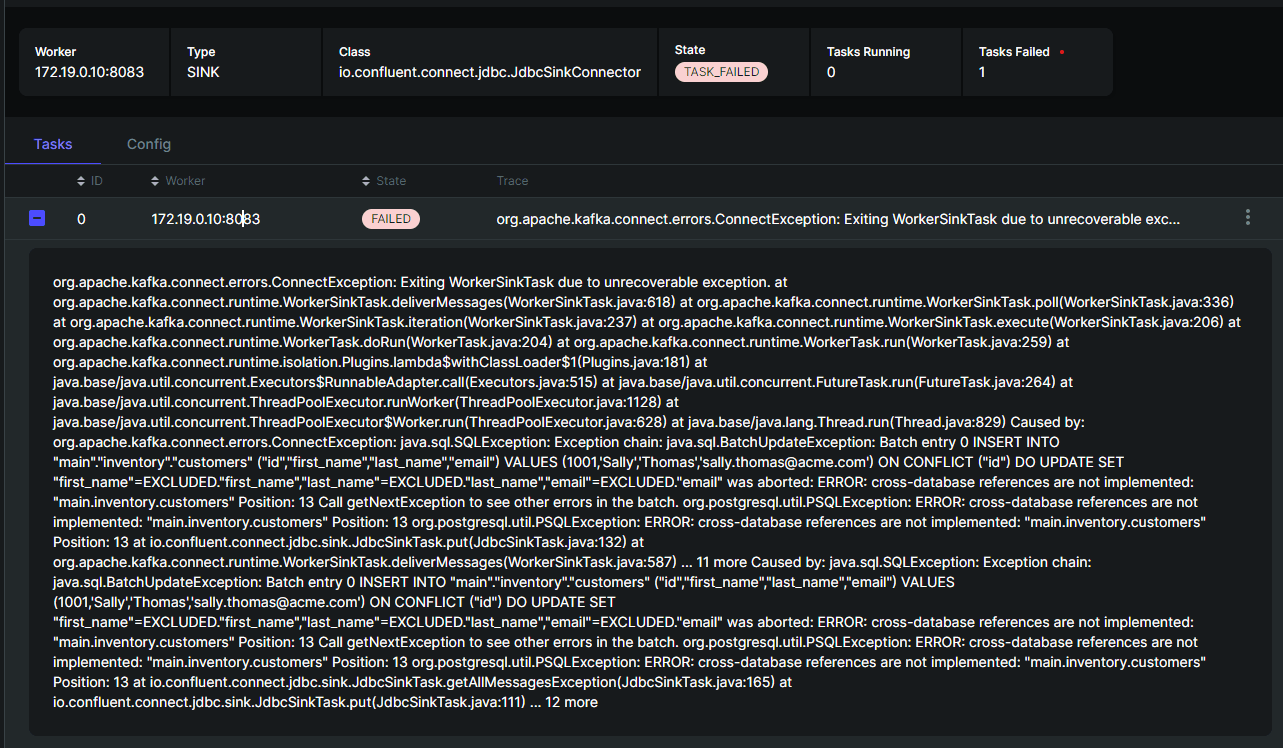Image resolution: width=1283 pixels, height=748 pixels.
Task: Switch to the Config tab
Action: [x=148, y=144]
